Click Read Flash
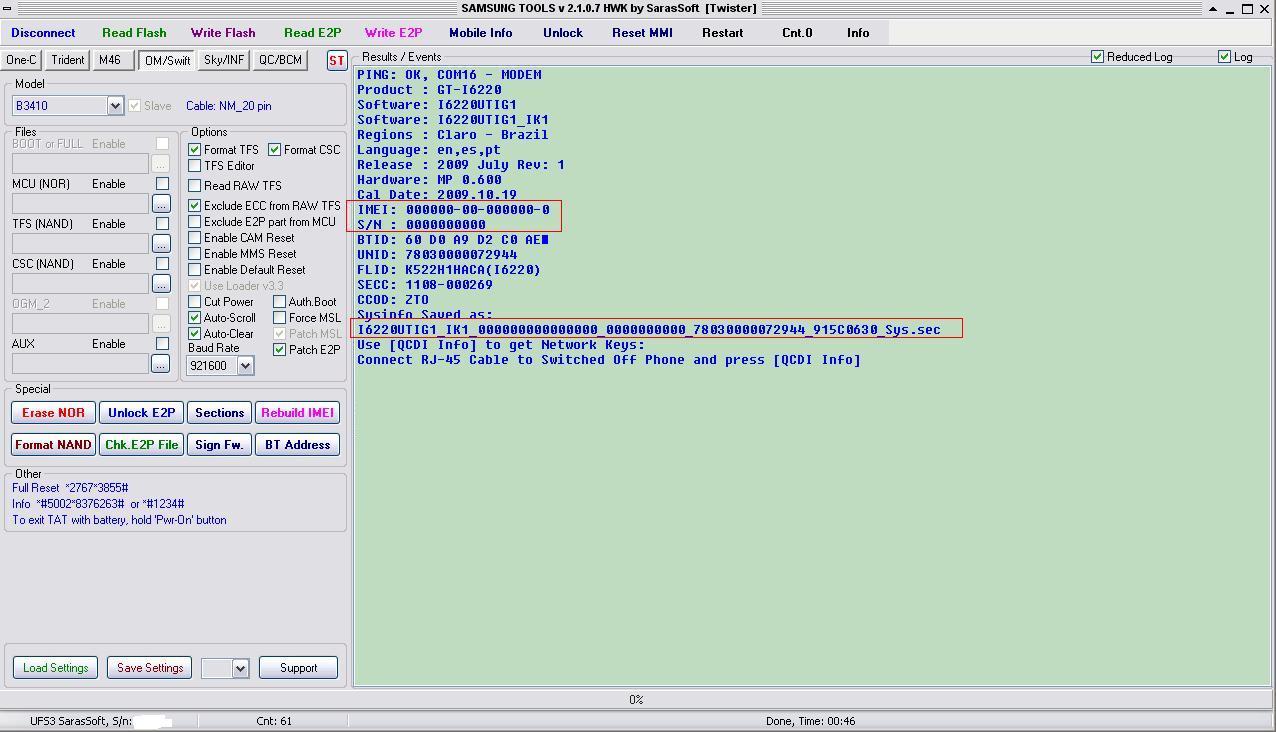The image size is (1276, 732). [x=134, y=33]
